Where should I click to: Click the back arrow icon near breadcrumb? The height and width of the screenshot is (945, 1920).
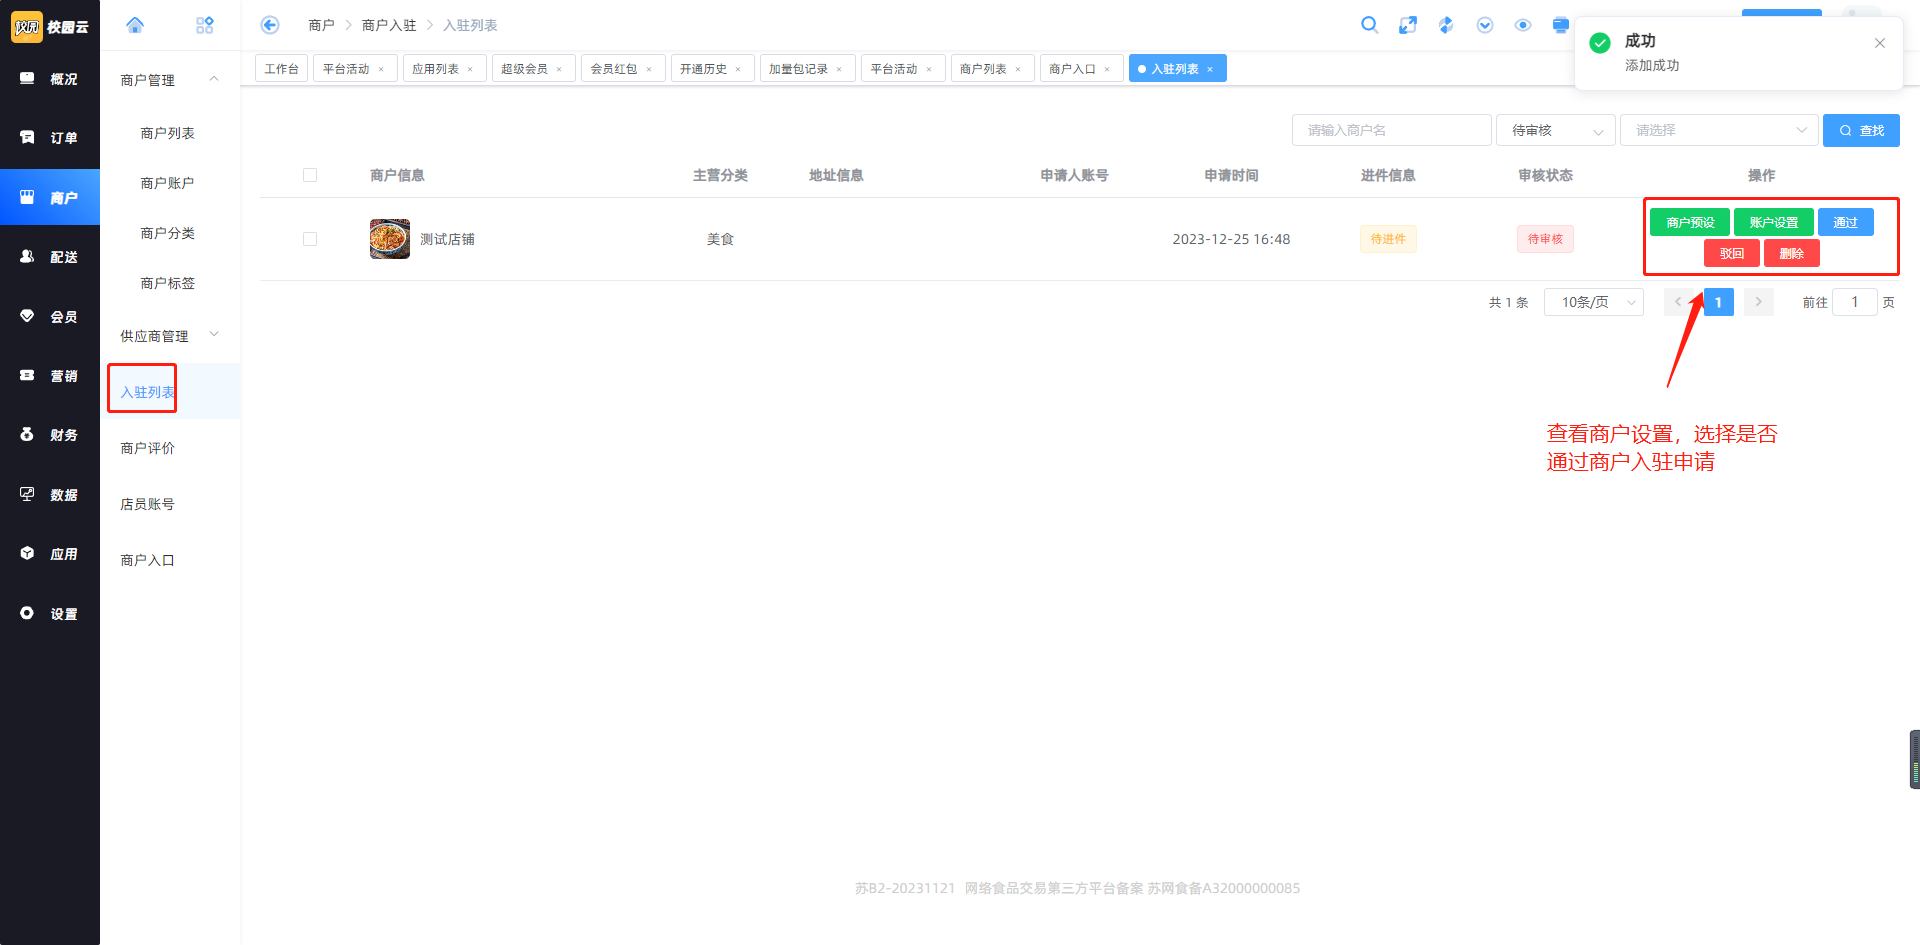tap(270, 25)
